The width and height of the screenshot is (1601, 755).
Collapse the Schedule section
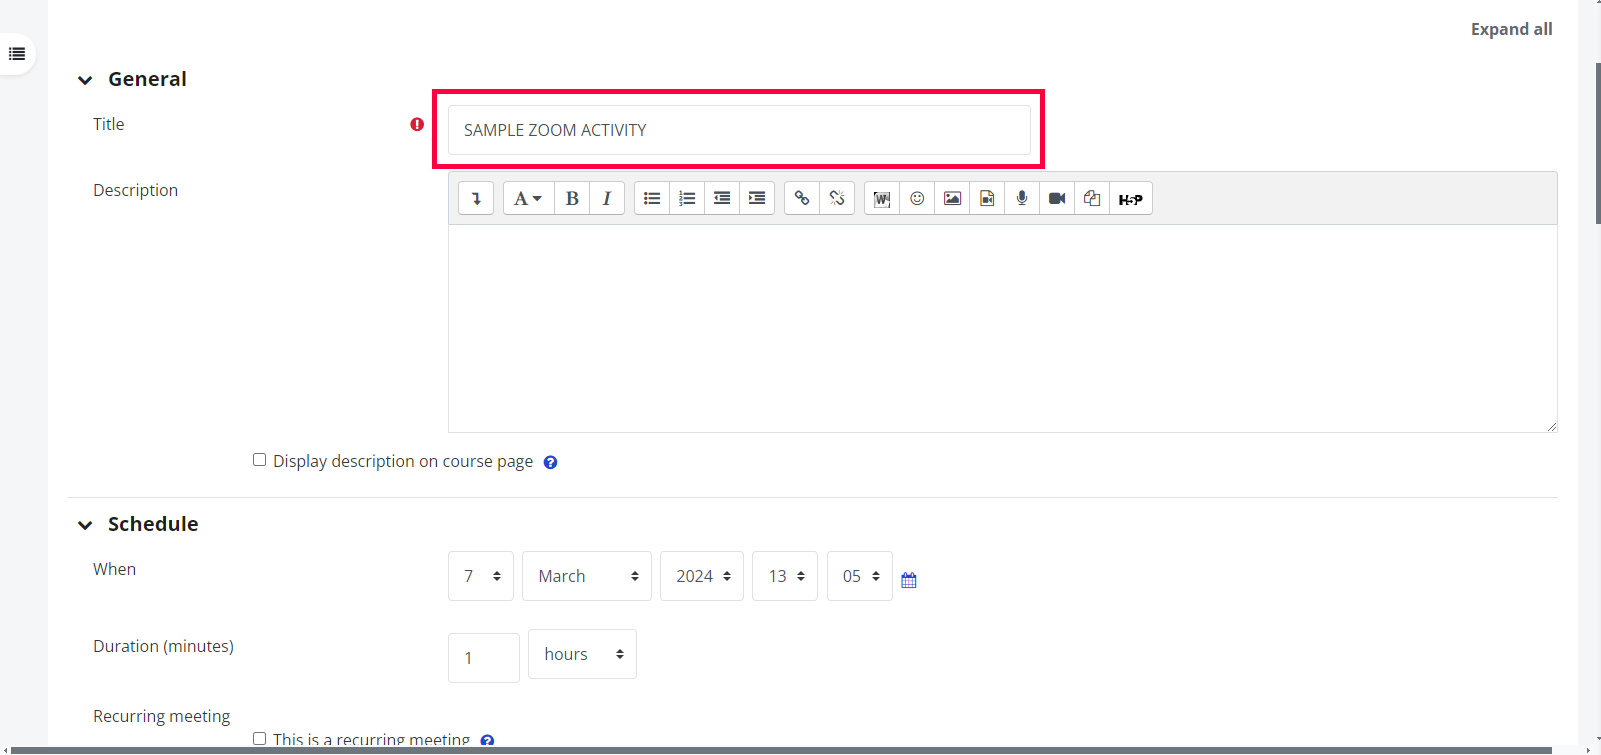pos(85,525)
